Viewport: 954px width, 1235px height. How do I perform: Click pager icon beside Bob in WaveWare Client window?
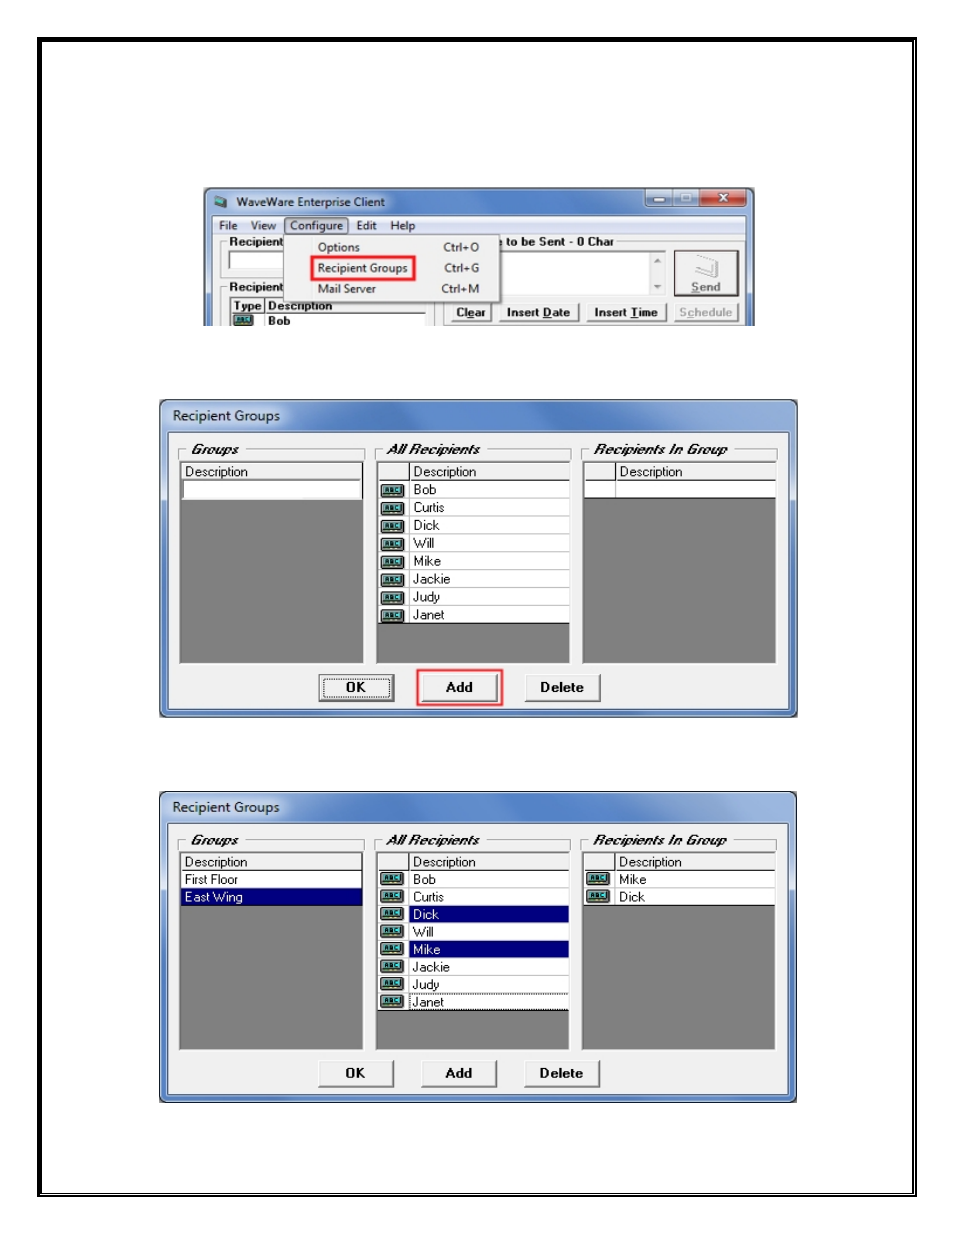click(244, 320)
